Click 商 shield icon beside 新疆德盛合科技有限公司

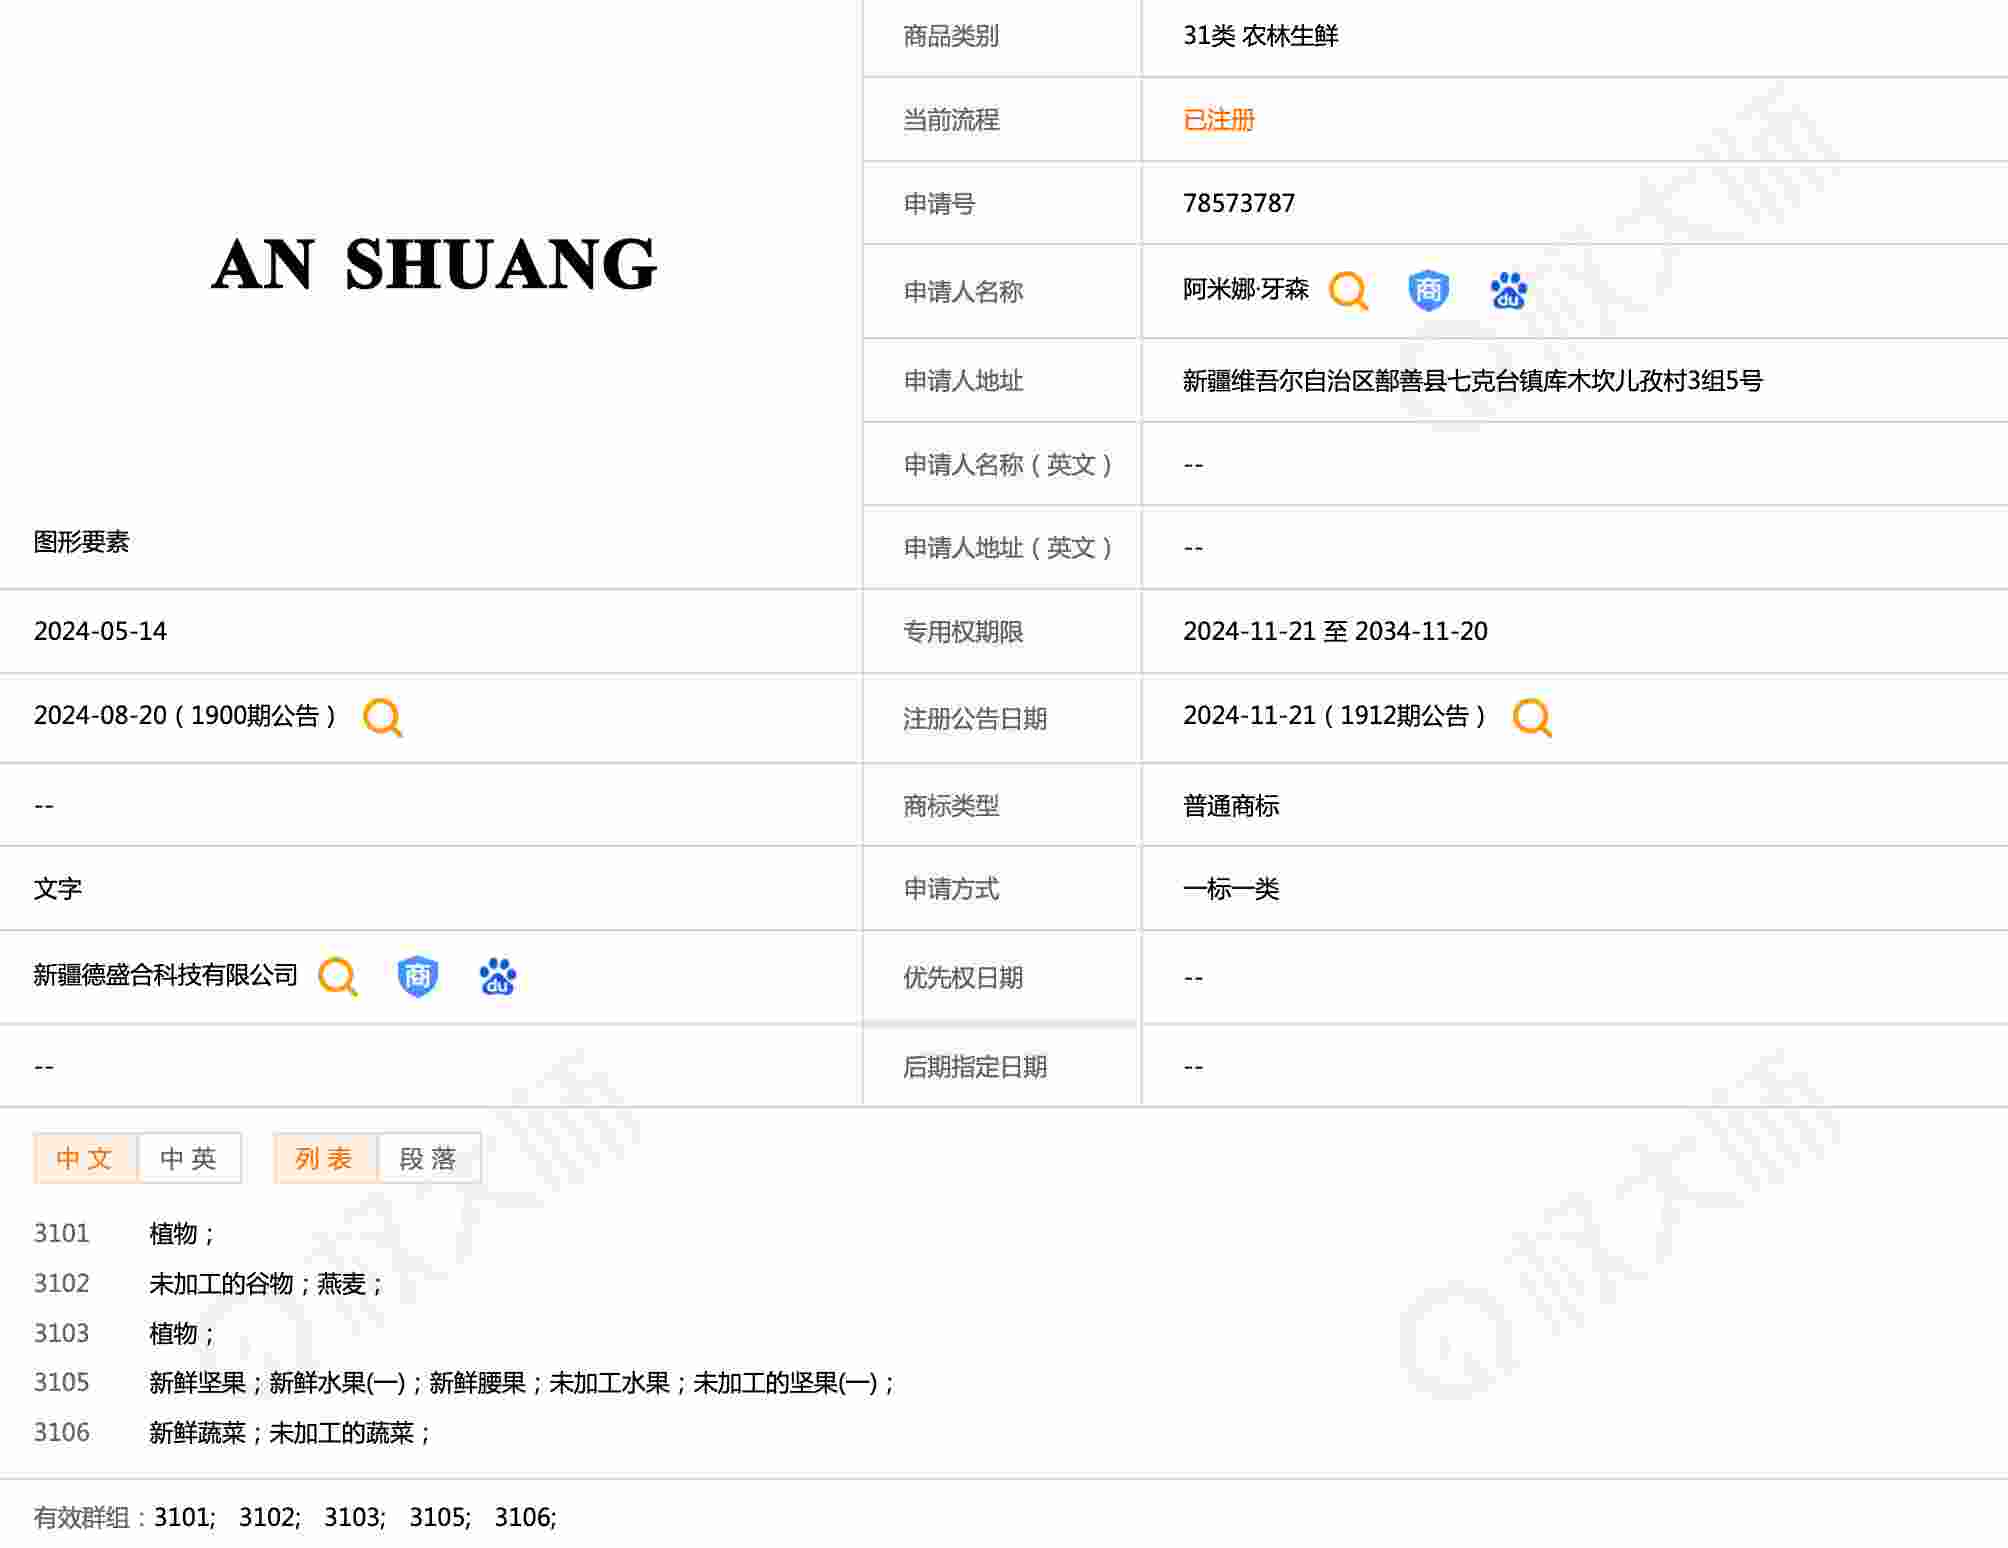pyautogui.click(x=417, y=976)
